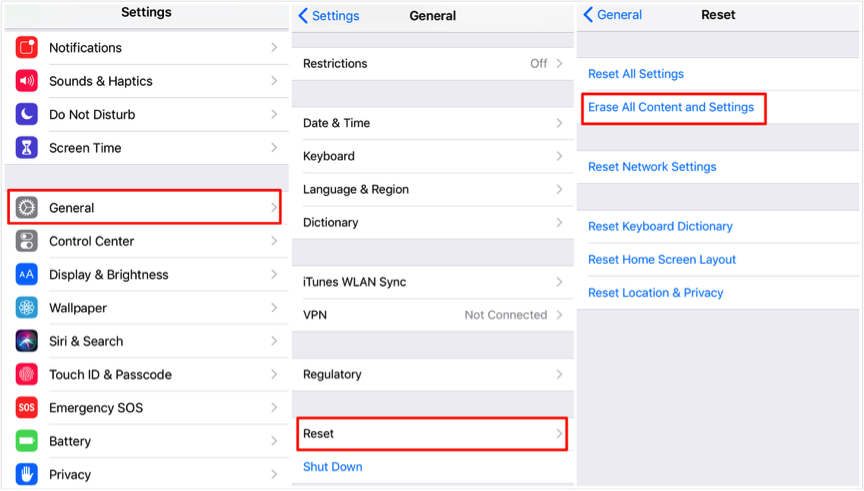Tap the Screen Time hourglass icon
Viewport: 864px width, 491px height.
coord(26,148)
